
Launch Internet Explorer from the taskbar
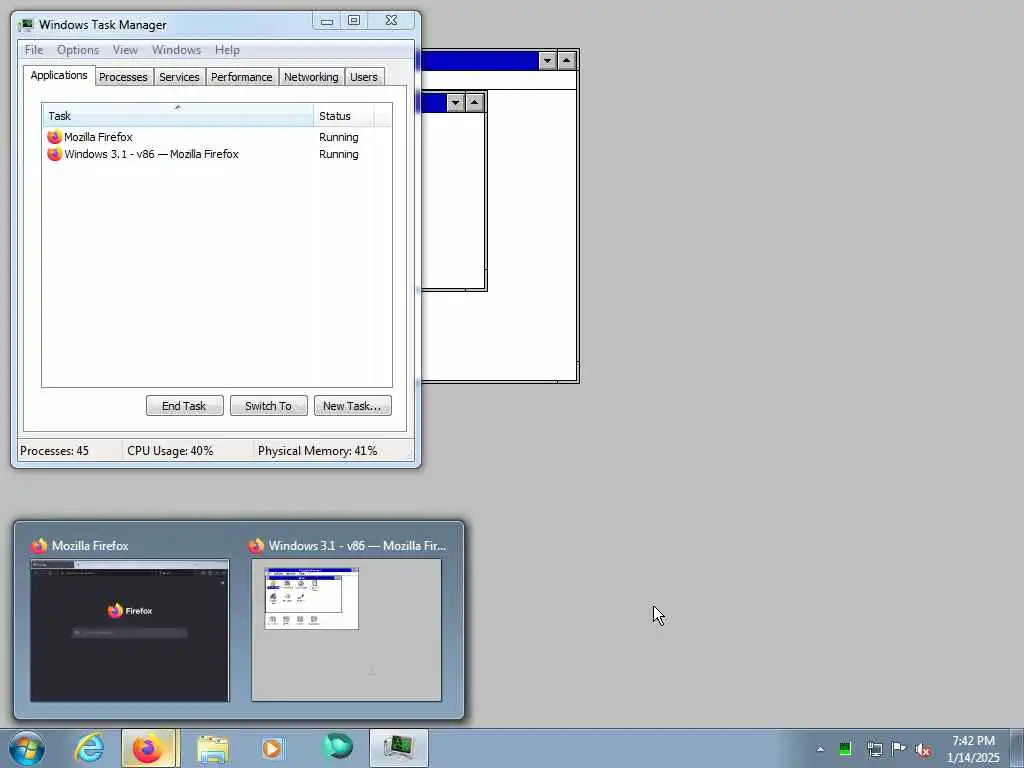click(x=89, y=748)
